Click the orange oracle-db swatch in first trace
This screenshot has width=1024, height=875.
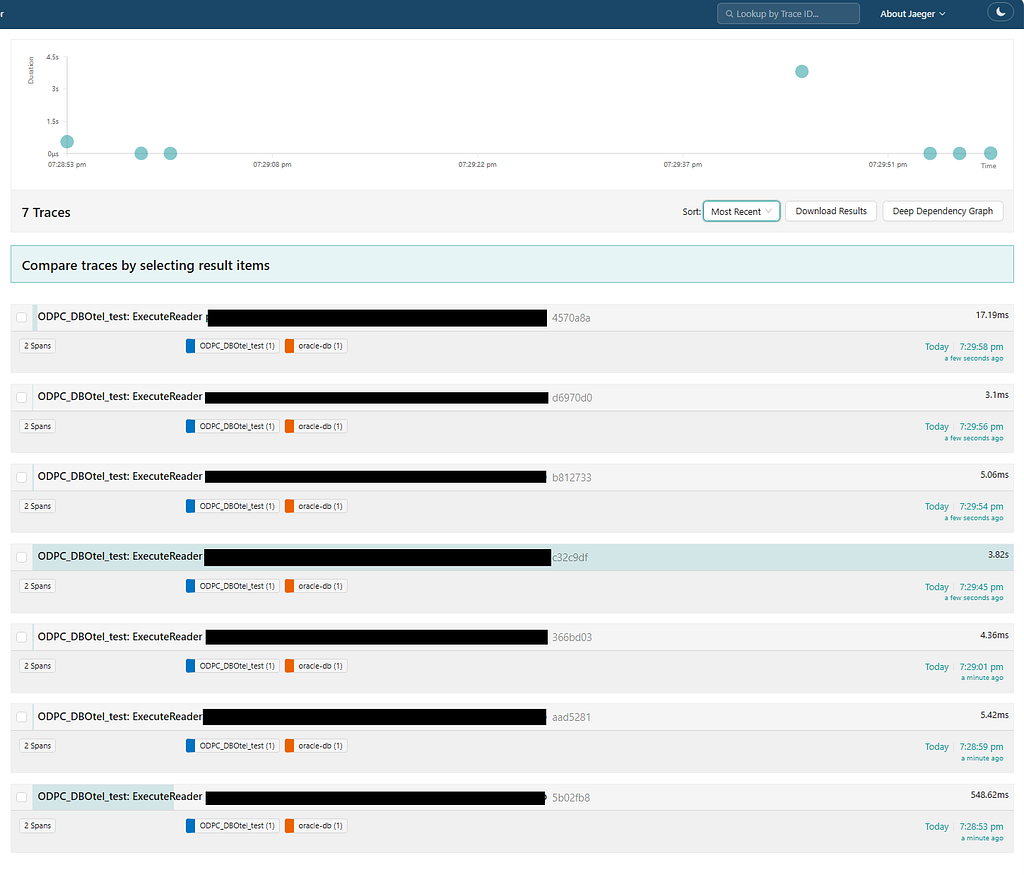(x=289, y=346)
